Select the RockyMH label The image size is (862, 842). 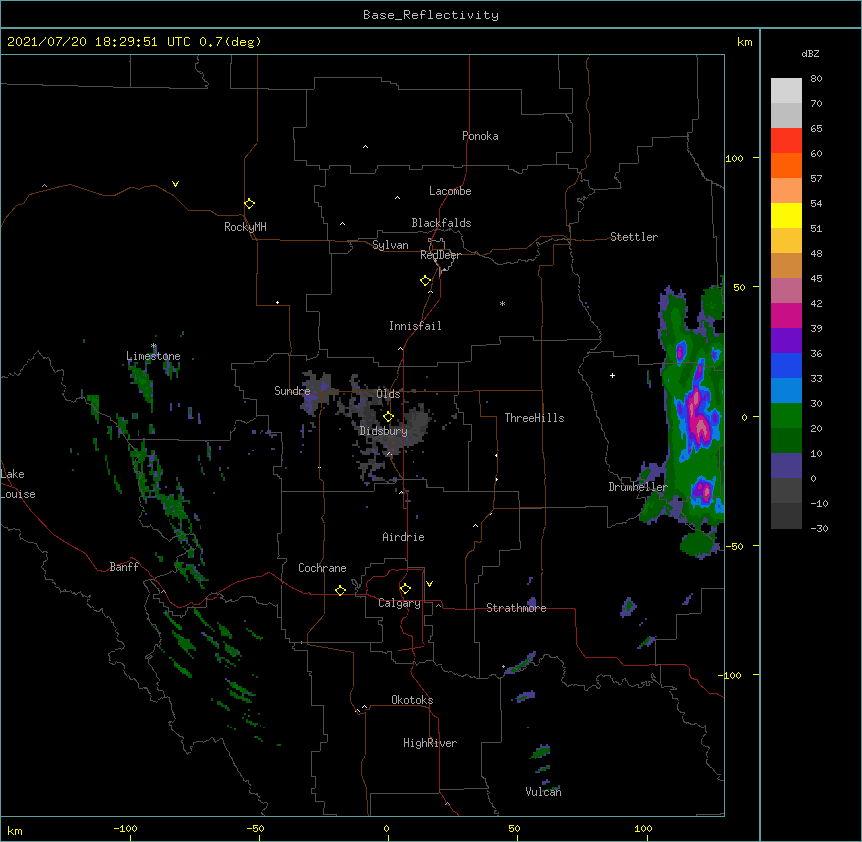click(245, 227)
